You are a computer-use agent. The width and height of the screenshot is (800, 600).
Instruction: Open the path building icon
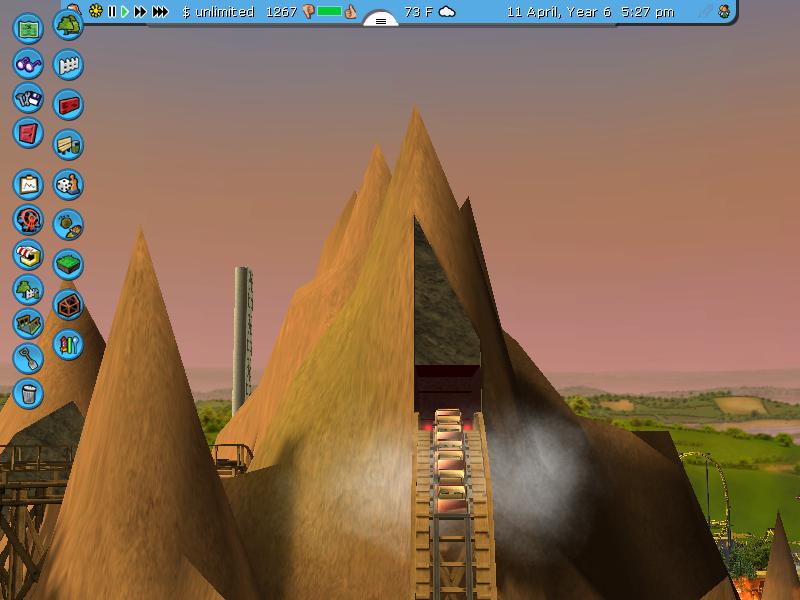28,323
